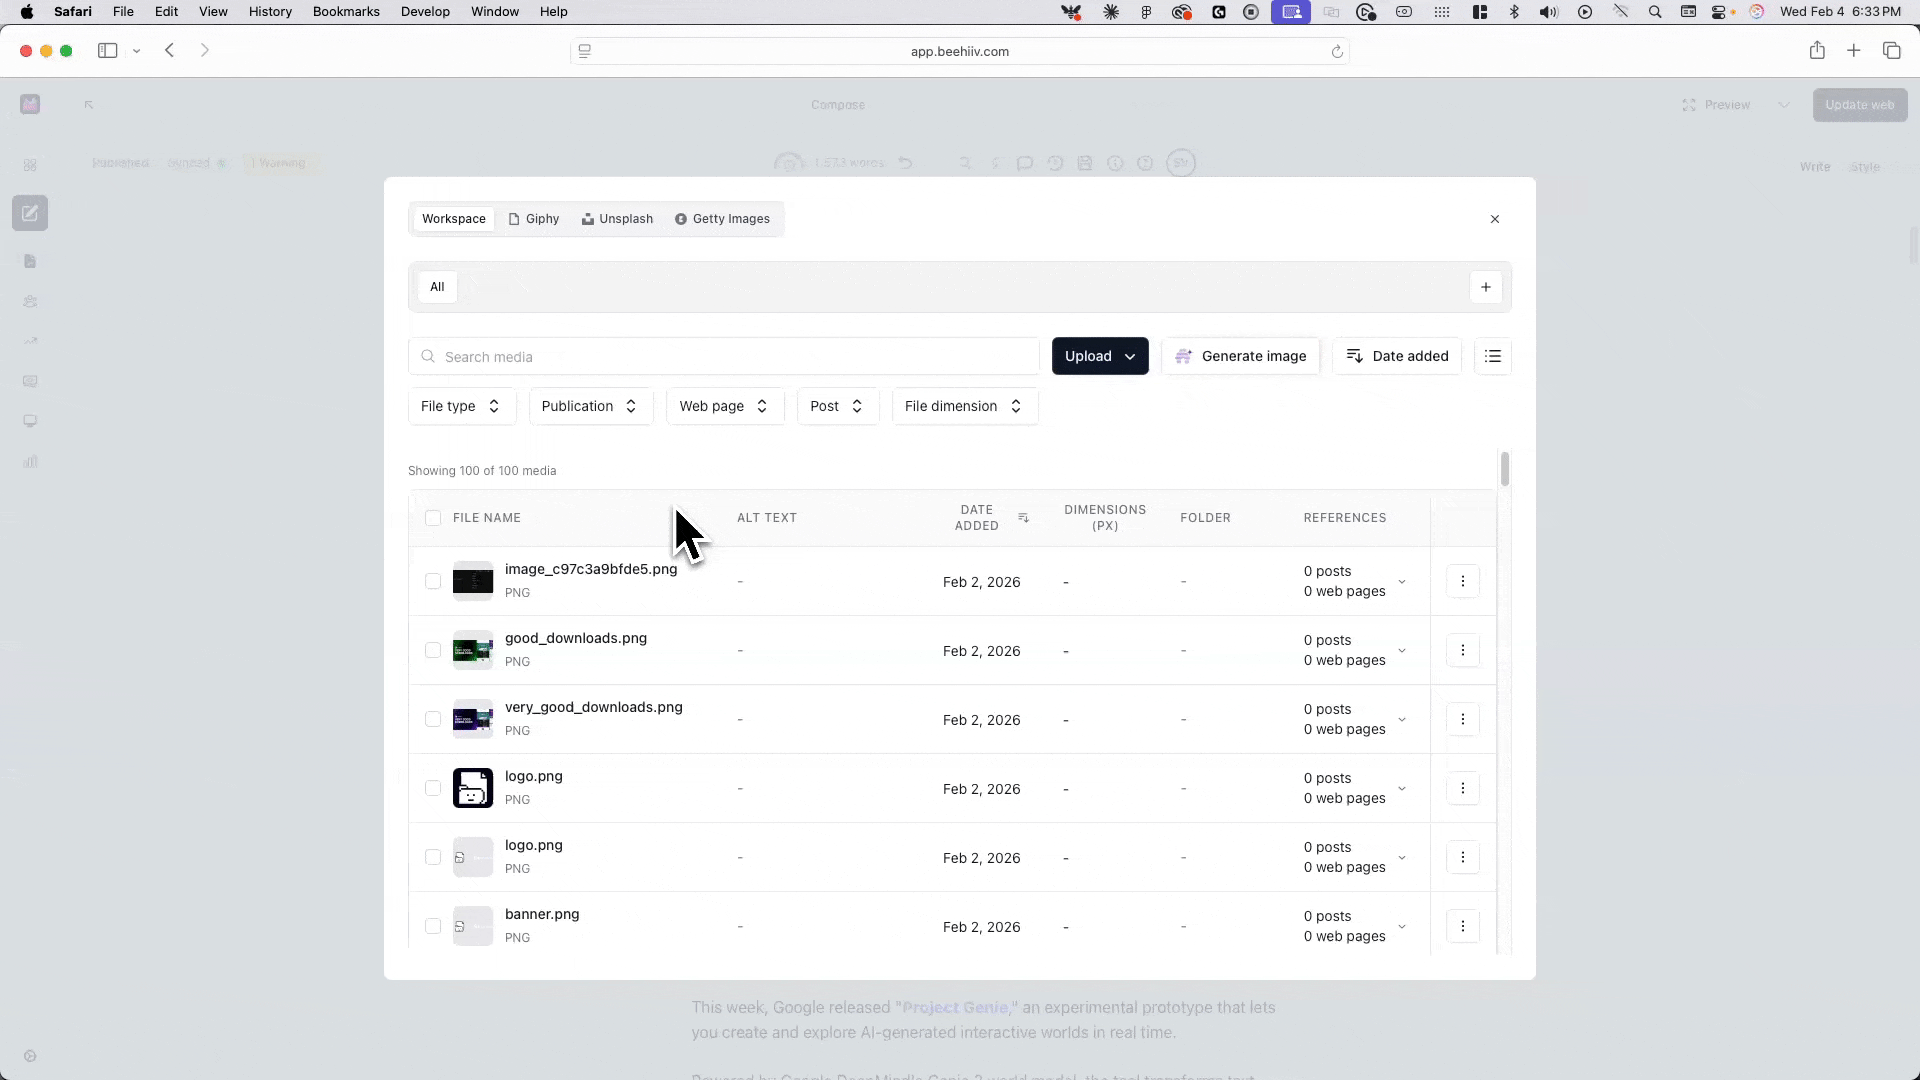Click the list view toggle icon
Viewport: 1920px width, 1080px height.
[1492, 356]
